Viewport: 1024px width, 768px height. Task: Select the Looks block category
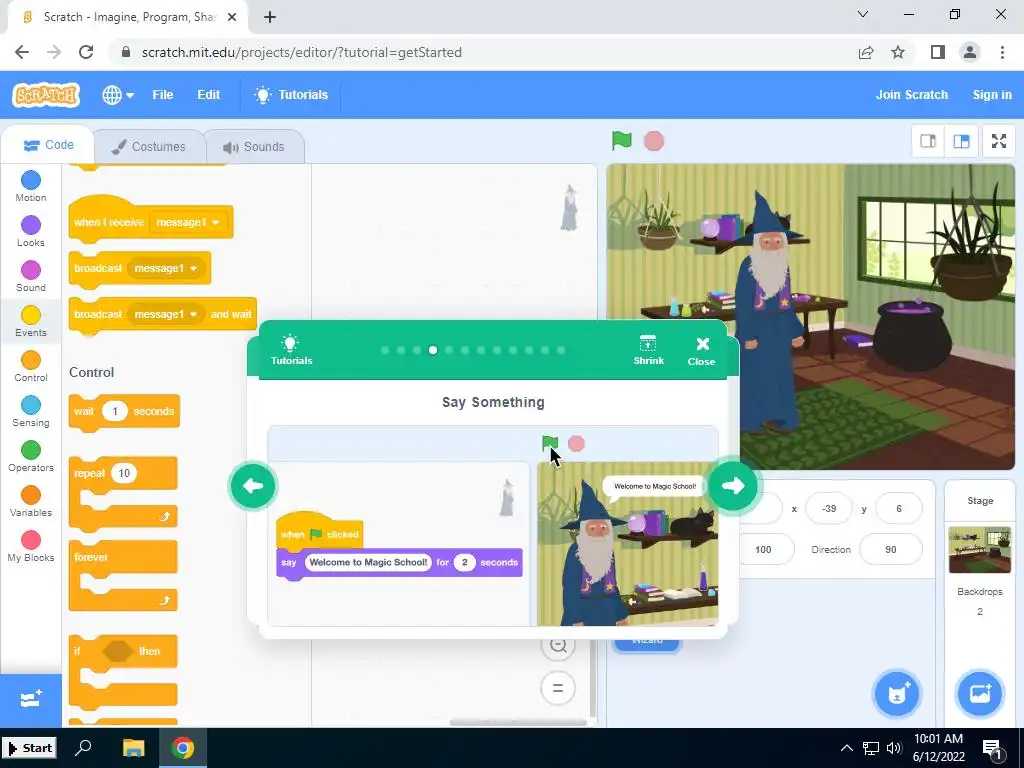tap(31, 231)
